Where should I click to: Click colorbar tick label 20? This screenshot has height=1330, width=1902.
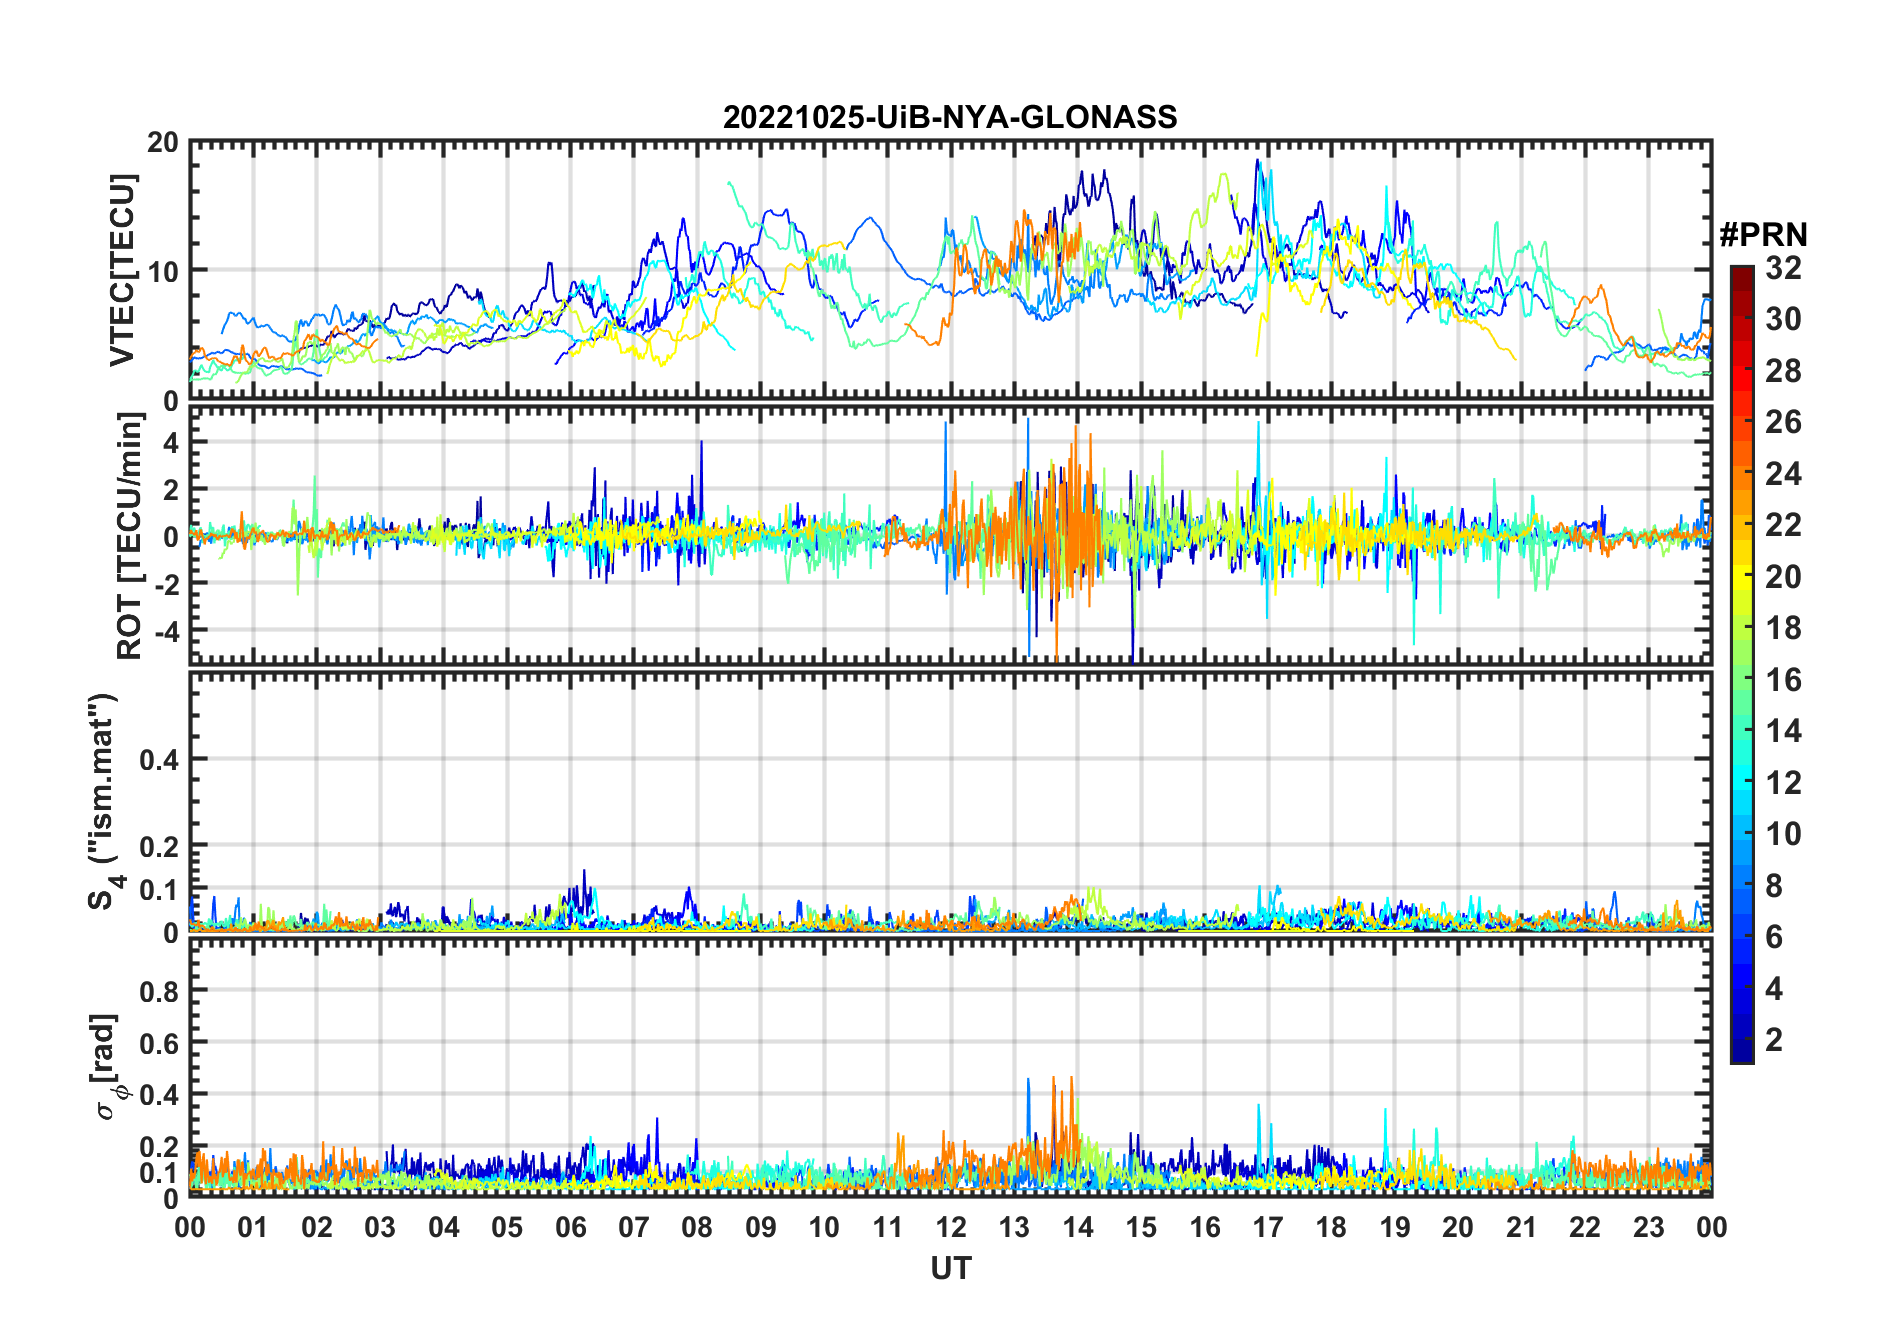1783,576
